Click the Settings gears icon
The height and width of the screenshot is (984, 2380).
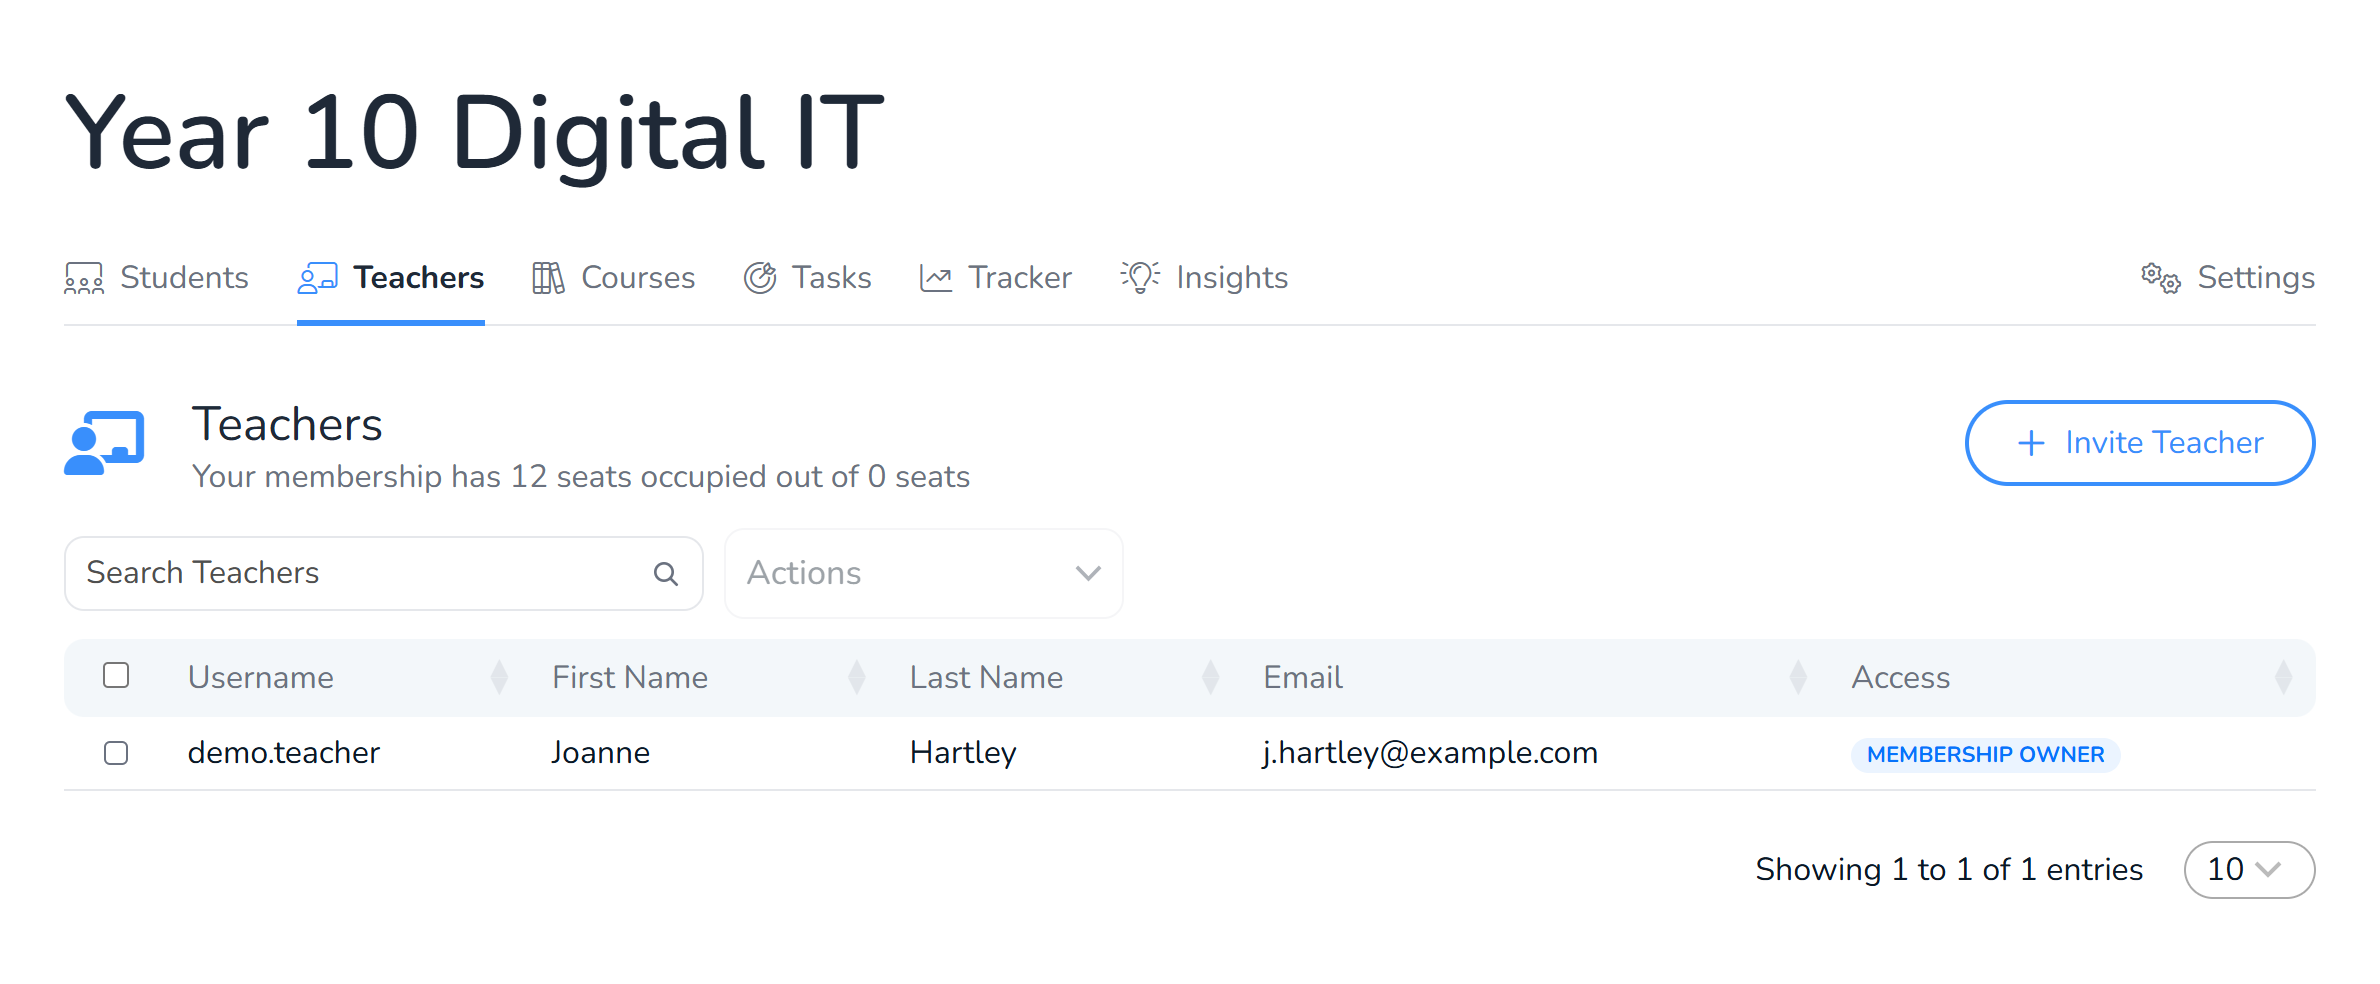click(2160, 278)
